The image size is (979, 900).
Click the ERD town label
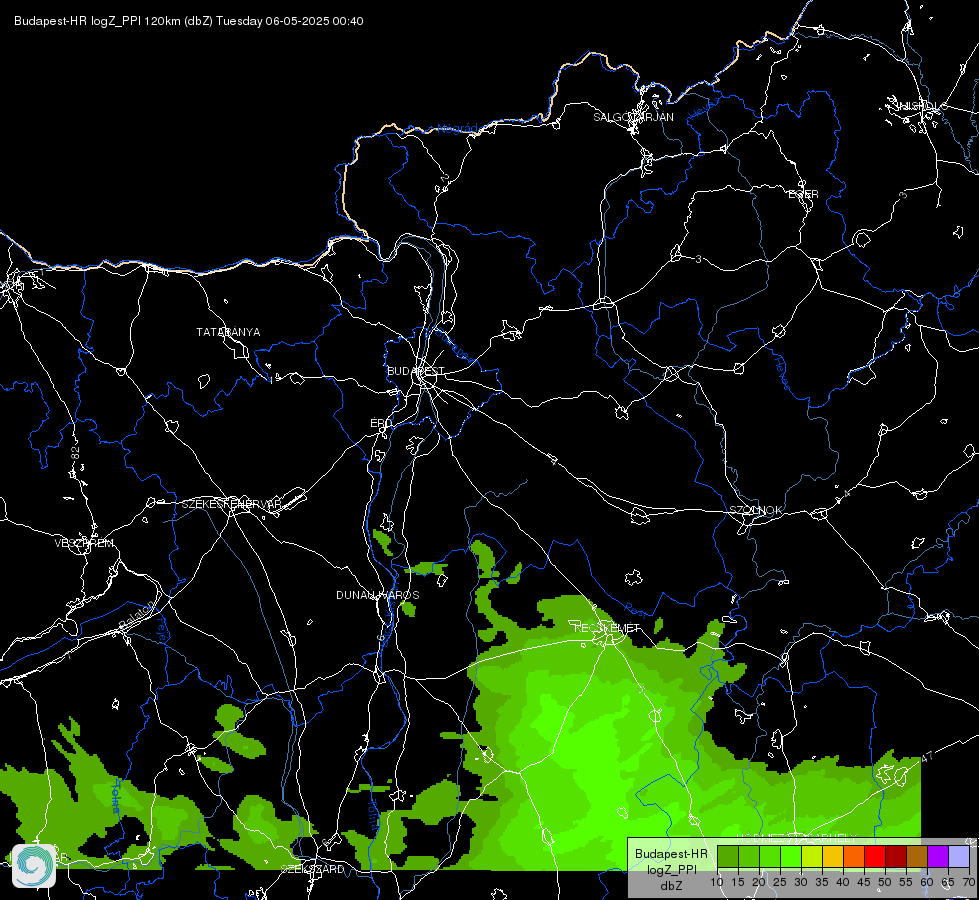(380, 423)
